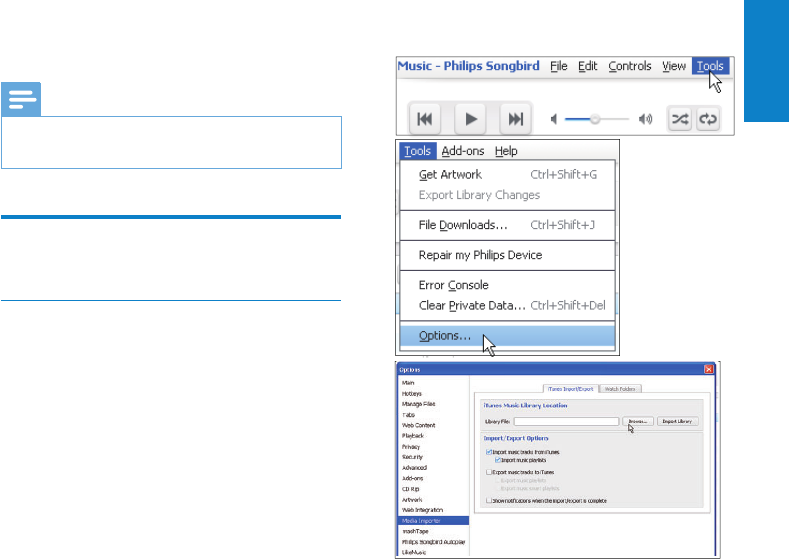The width and height of the screenshot is (789, 559).
Task: Open the File menu
Action: [x=559, y=66]
